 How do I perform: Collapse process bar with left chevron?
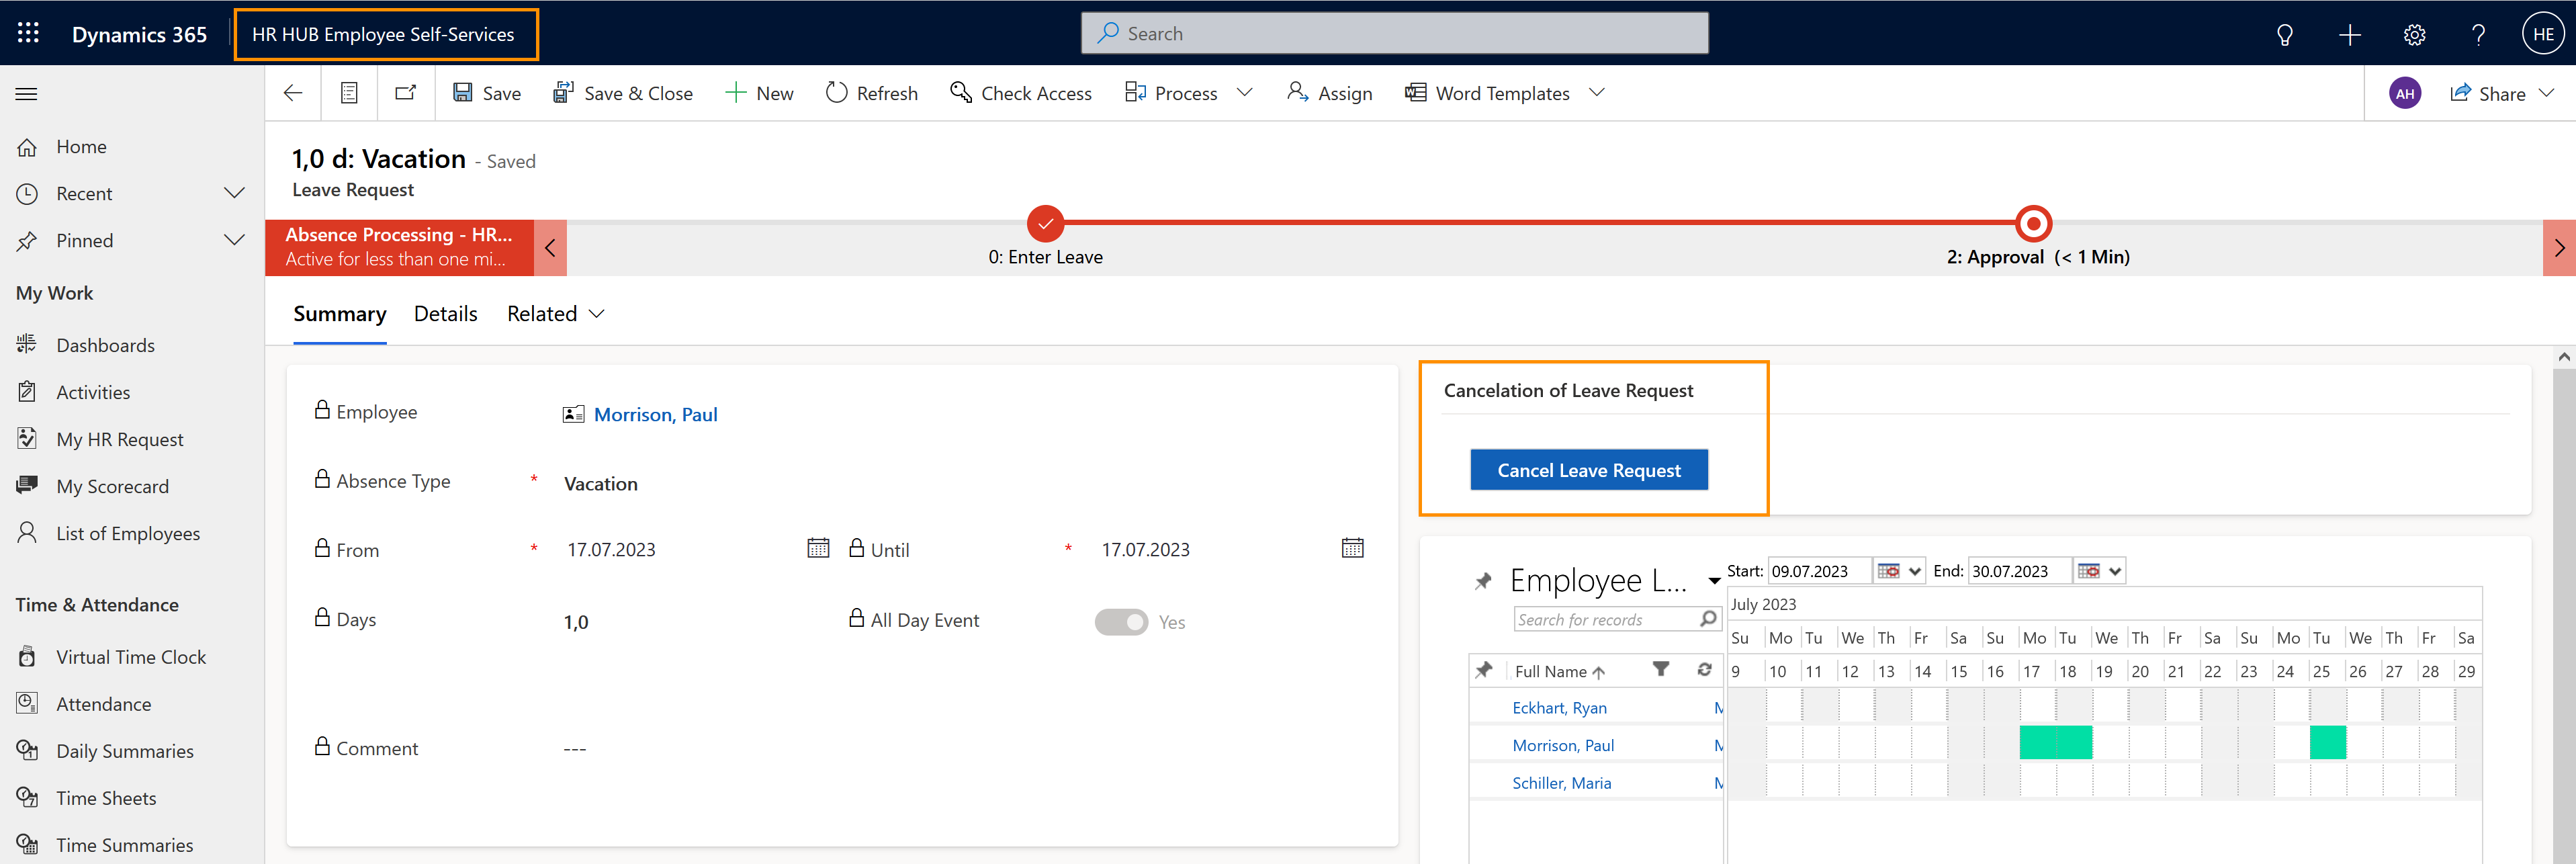pos(550,248)
